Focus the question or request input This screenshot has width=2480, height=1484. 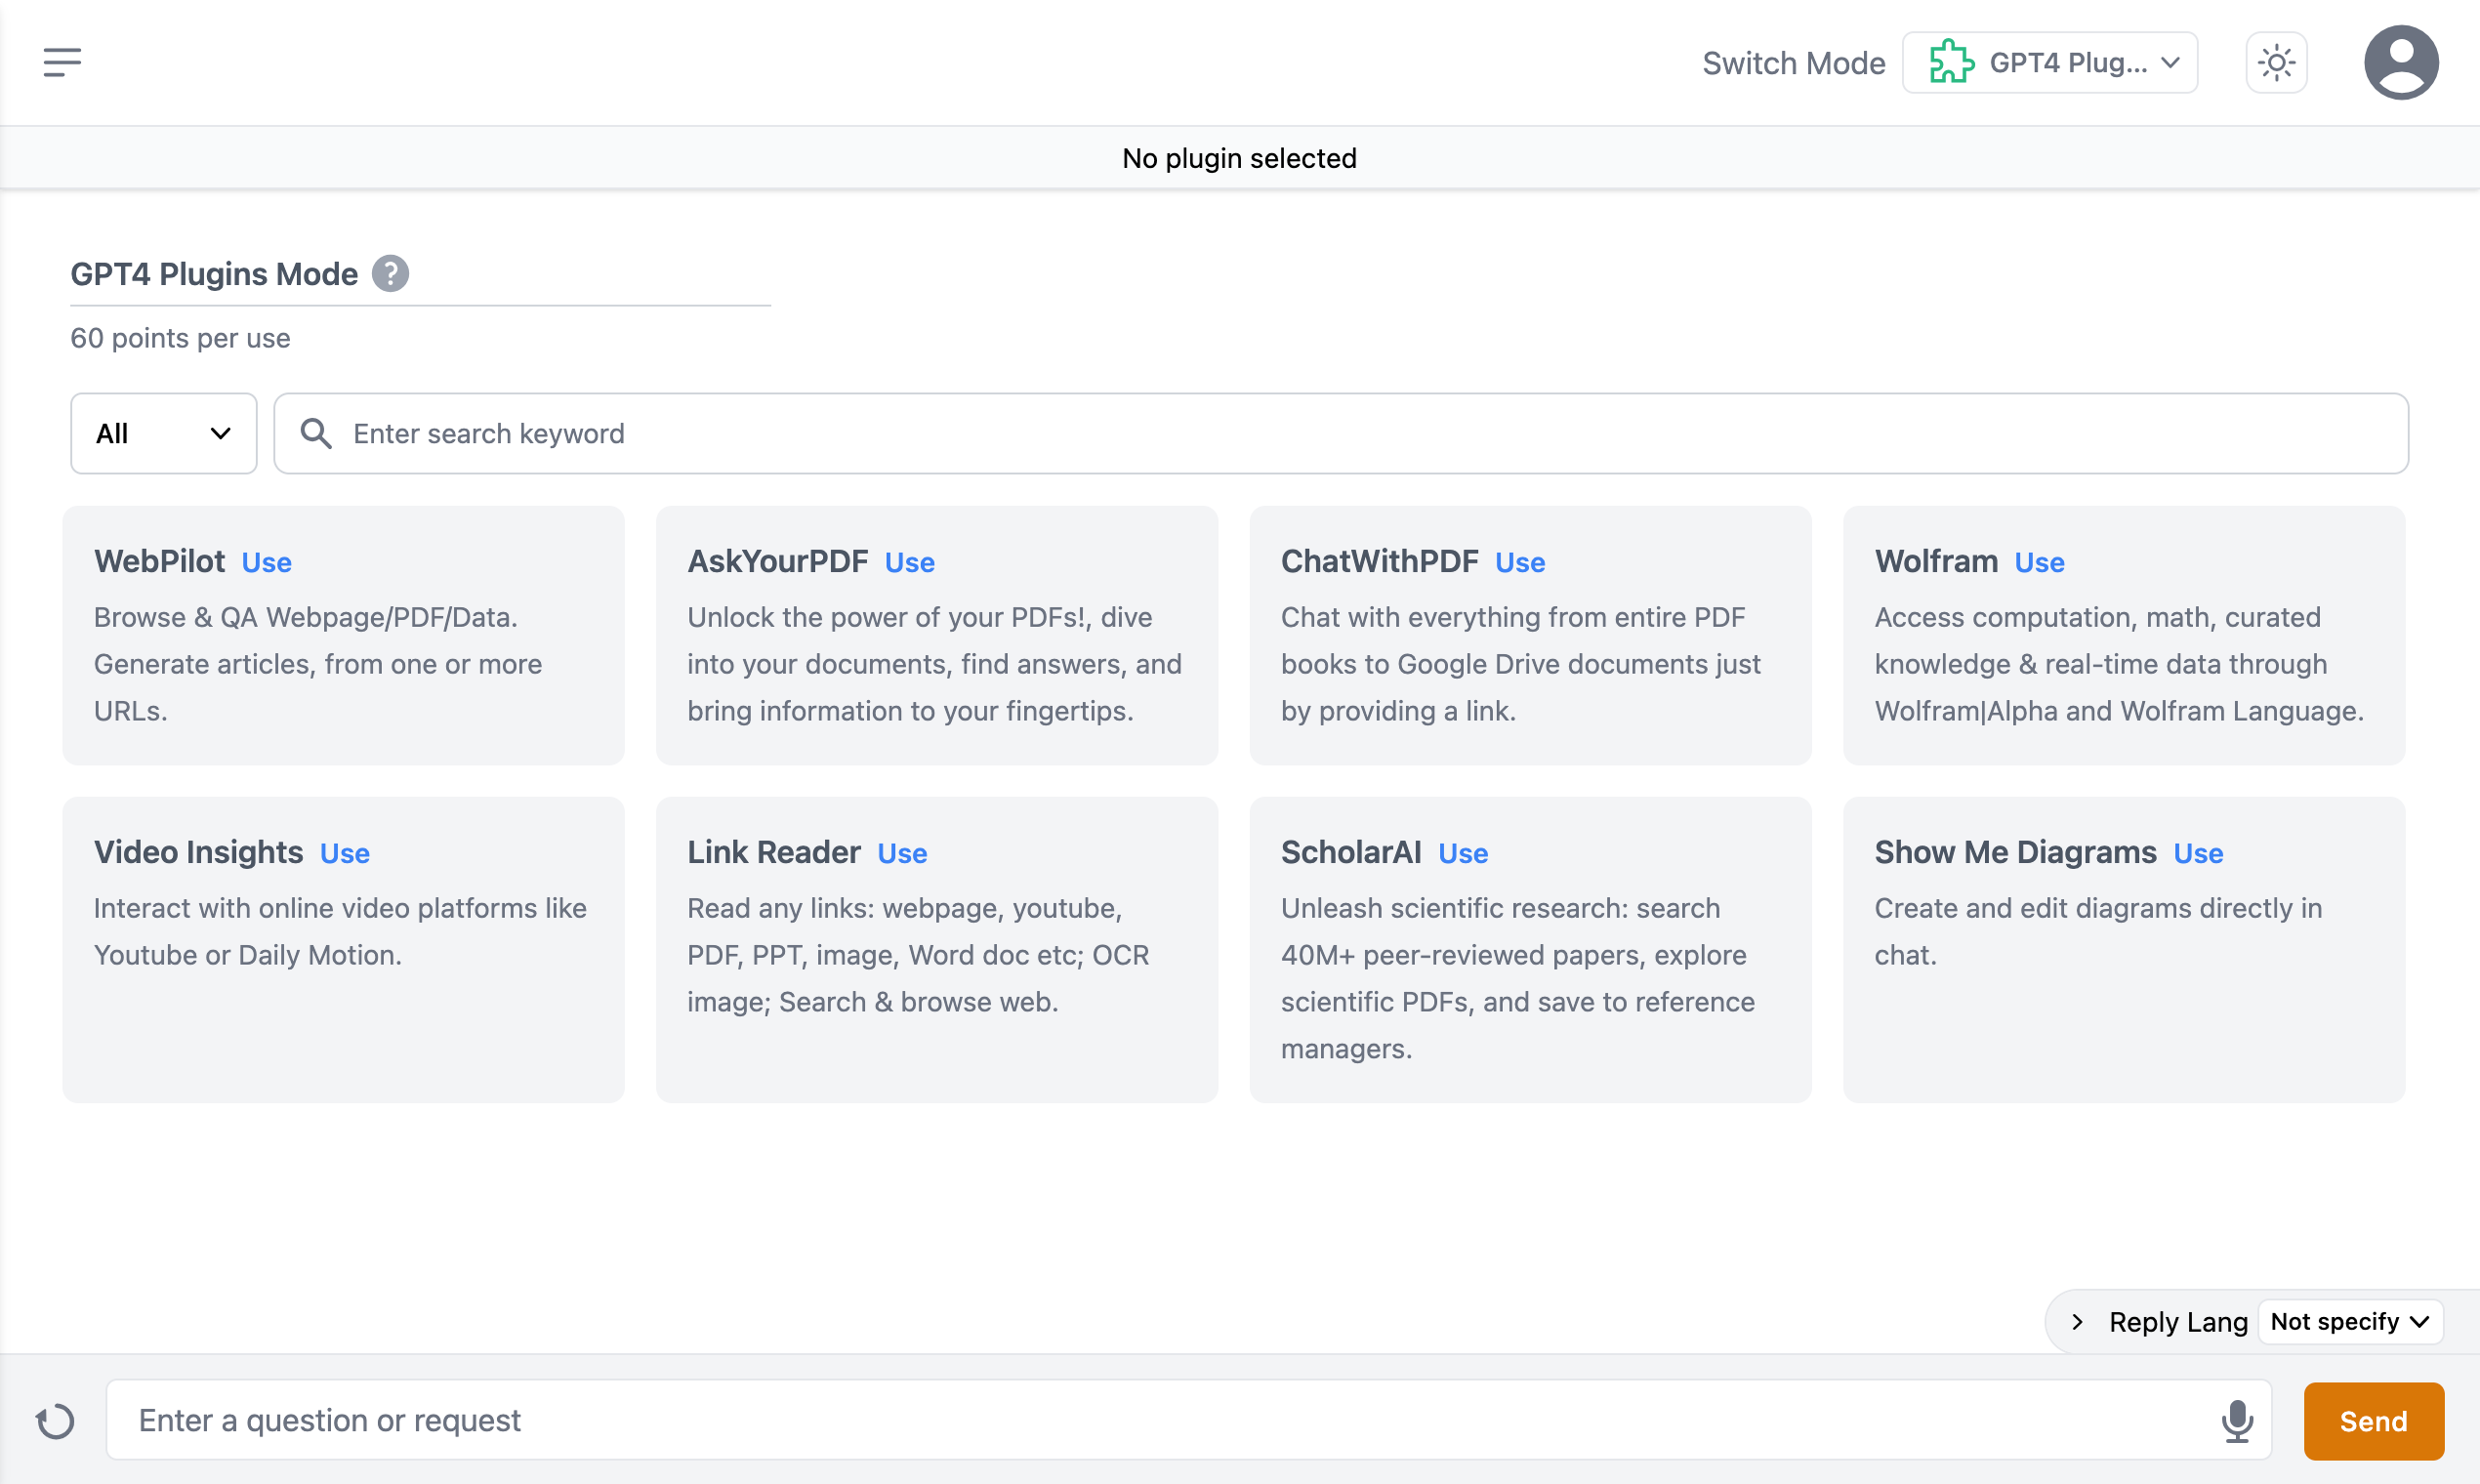pyautogui.click(x=1189, y=1420)
